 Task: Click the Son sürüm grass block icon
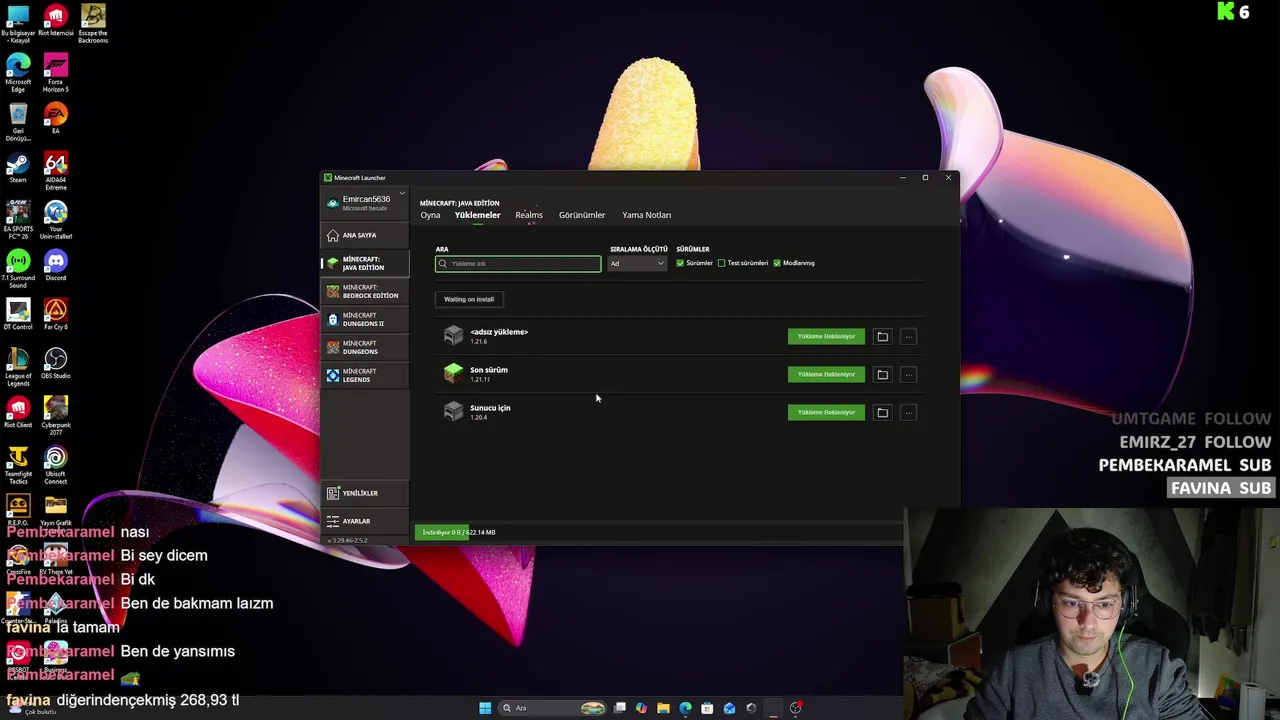(x=454, y=374)
